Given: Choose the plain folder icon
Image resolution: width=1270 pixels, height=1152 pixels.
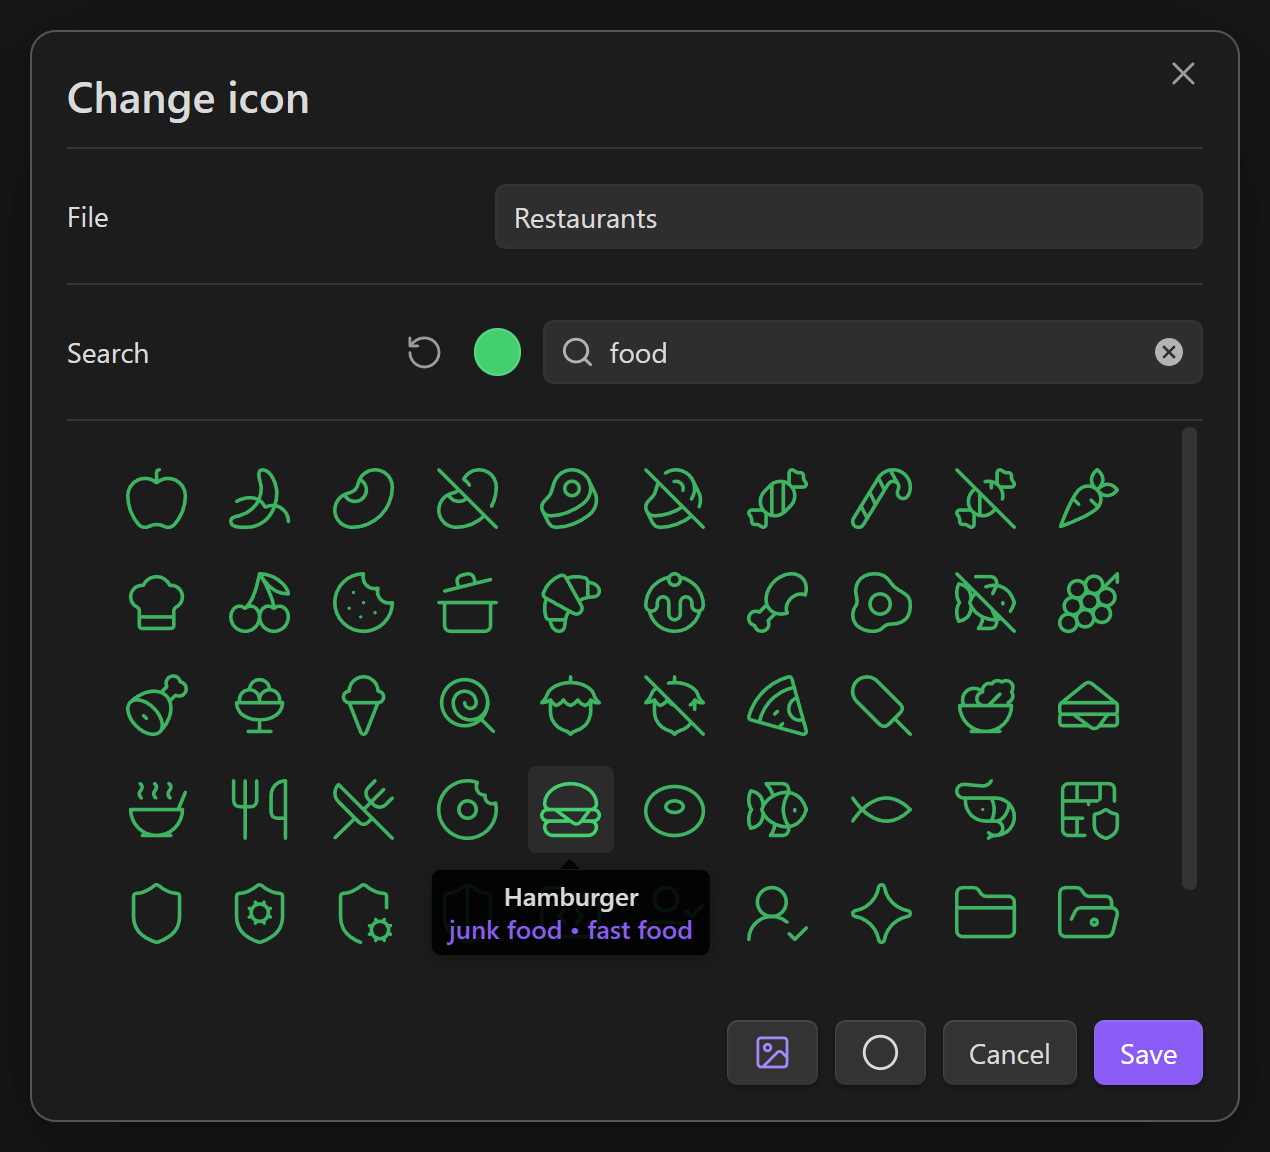Looking at the screenshot, I should [985, 914].
